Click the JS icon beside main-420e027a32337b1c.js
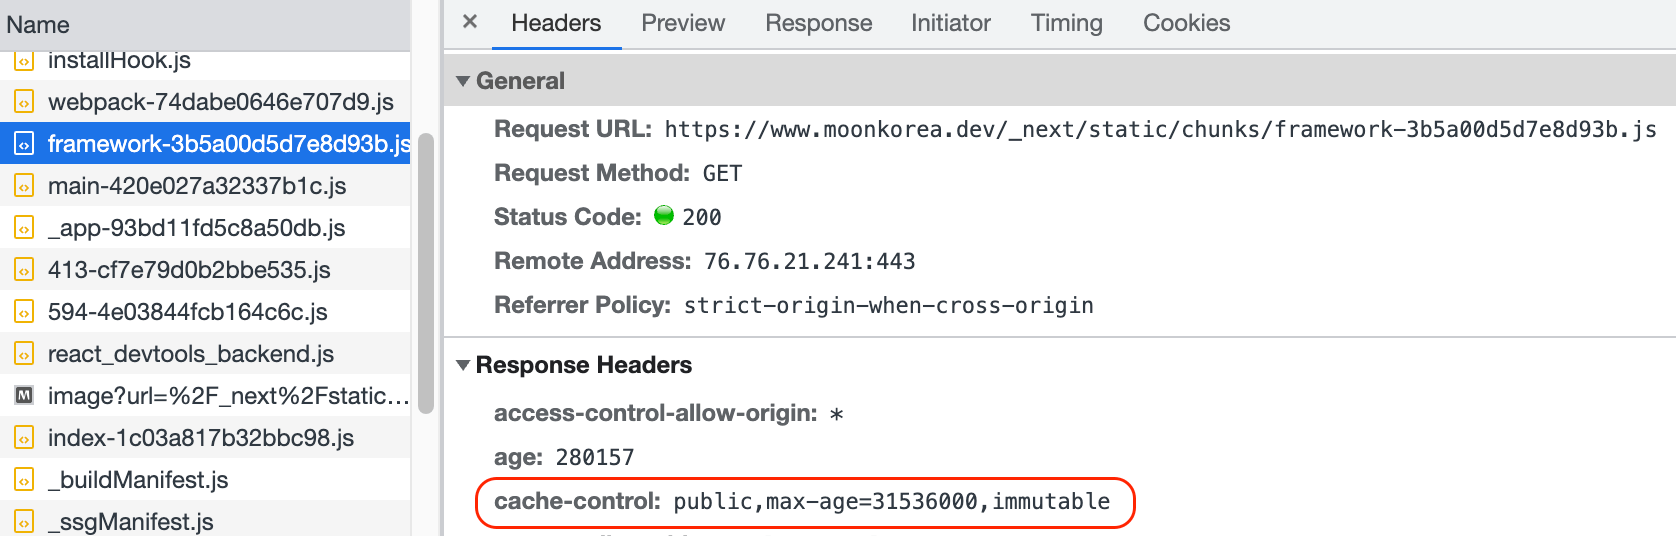This screenshot has width=1676, height=536. pos(24,186)
